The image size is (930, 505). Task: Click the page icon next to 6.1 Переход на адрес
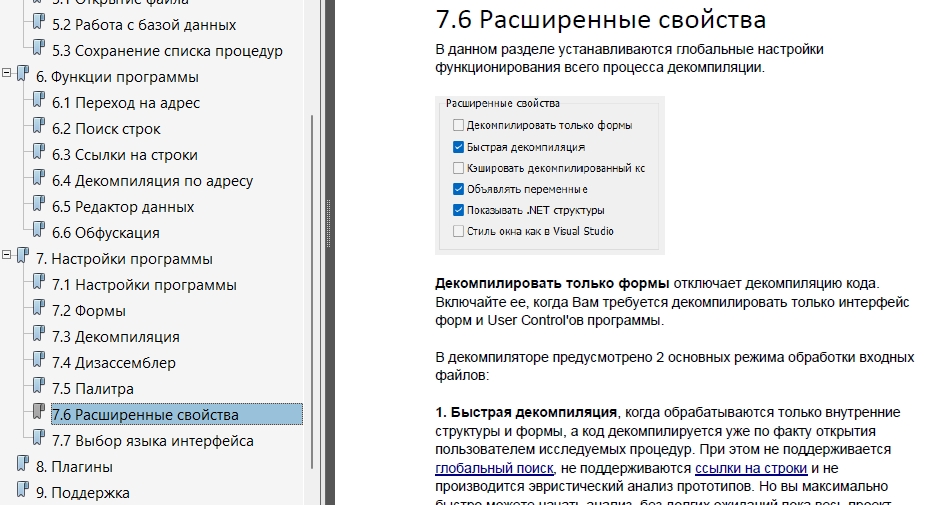pos(39,100)
